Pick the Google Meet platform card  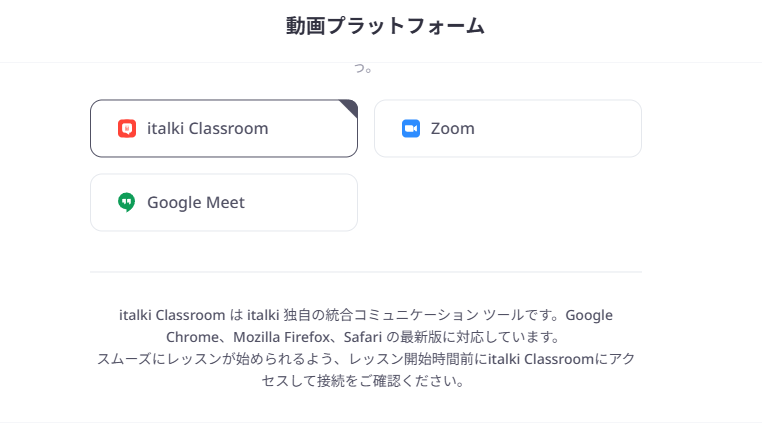click(224, 202)
